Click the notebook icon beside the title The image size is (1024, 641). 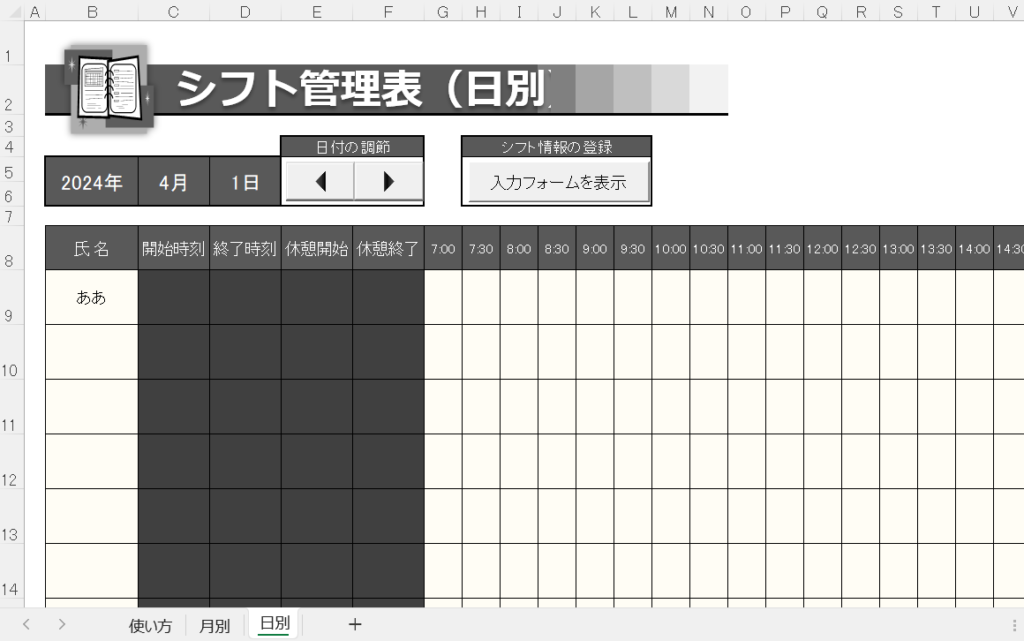(x=108, y=88)
